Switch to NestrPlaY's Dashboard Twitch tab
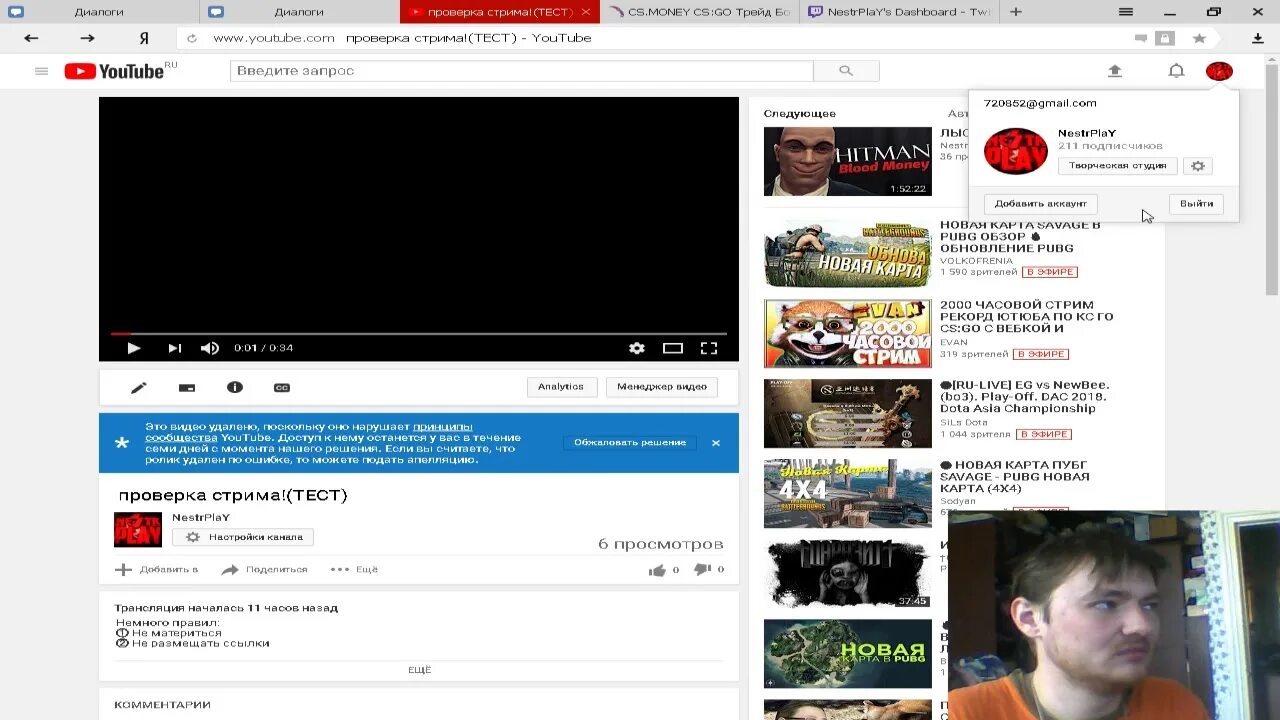This screenshot has height=720, width=1280. pyautogui.click(x=899, y=12)
